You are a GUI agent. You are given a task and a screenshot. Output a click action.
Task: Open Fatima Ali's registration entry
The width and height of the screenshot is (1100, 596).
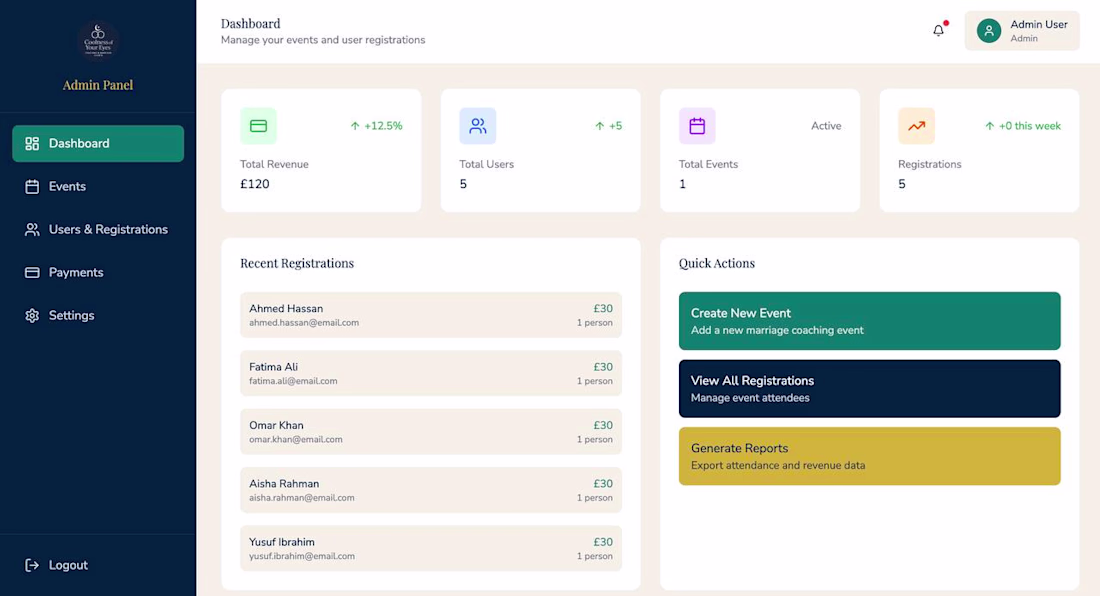pyautogui.click(x=430, y=373)
